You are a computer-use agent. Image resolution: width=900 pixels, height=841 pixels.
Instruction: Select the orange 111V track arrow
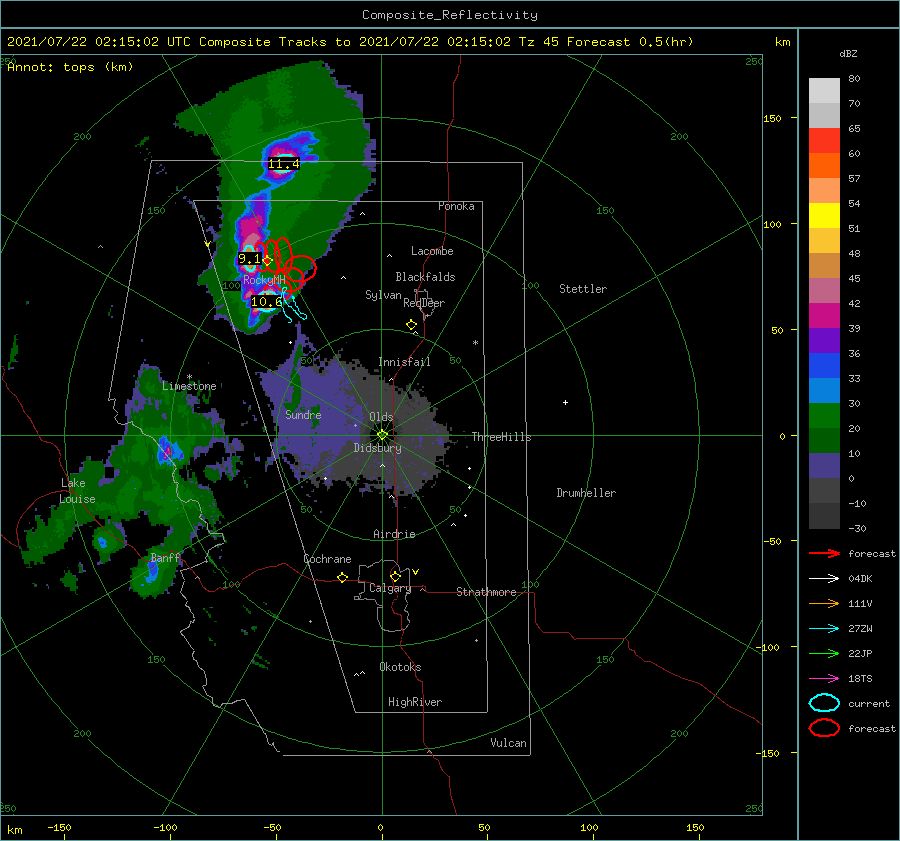coord(824,603)
